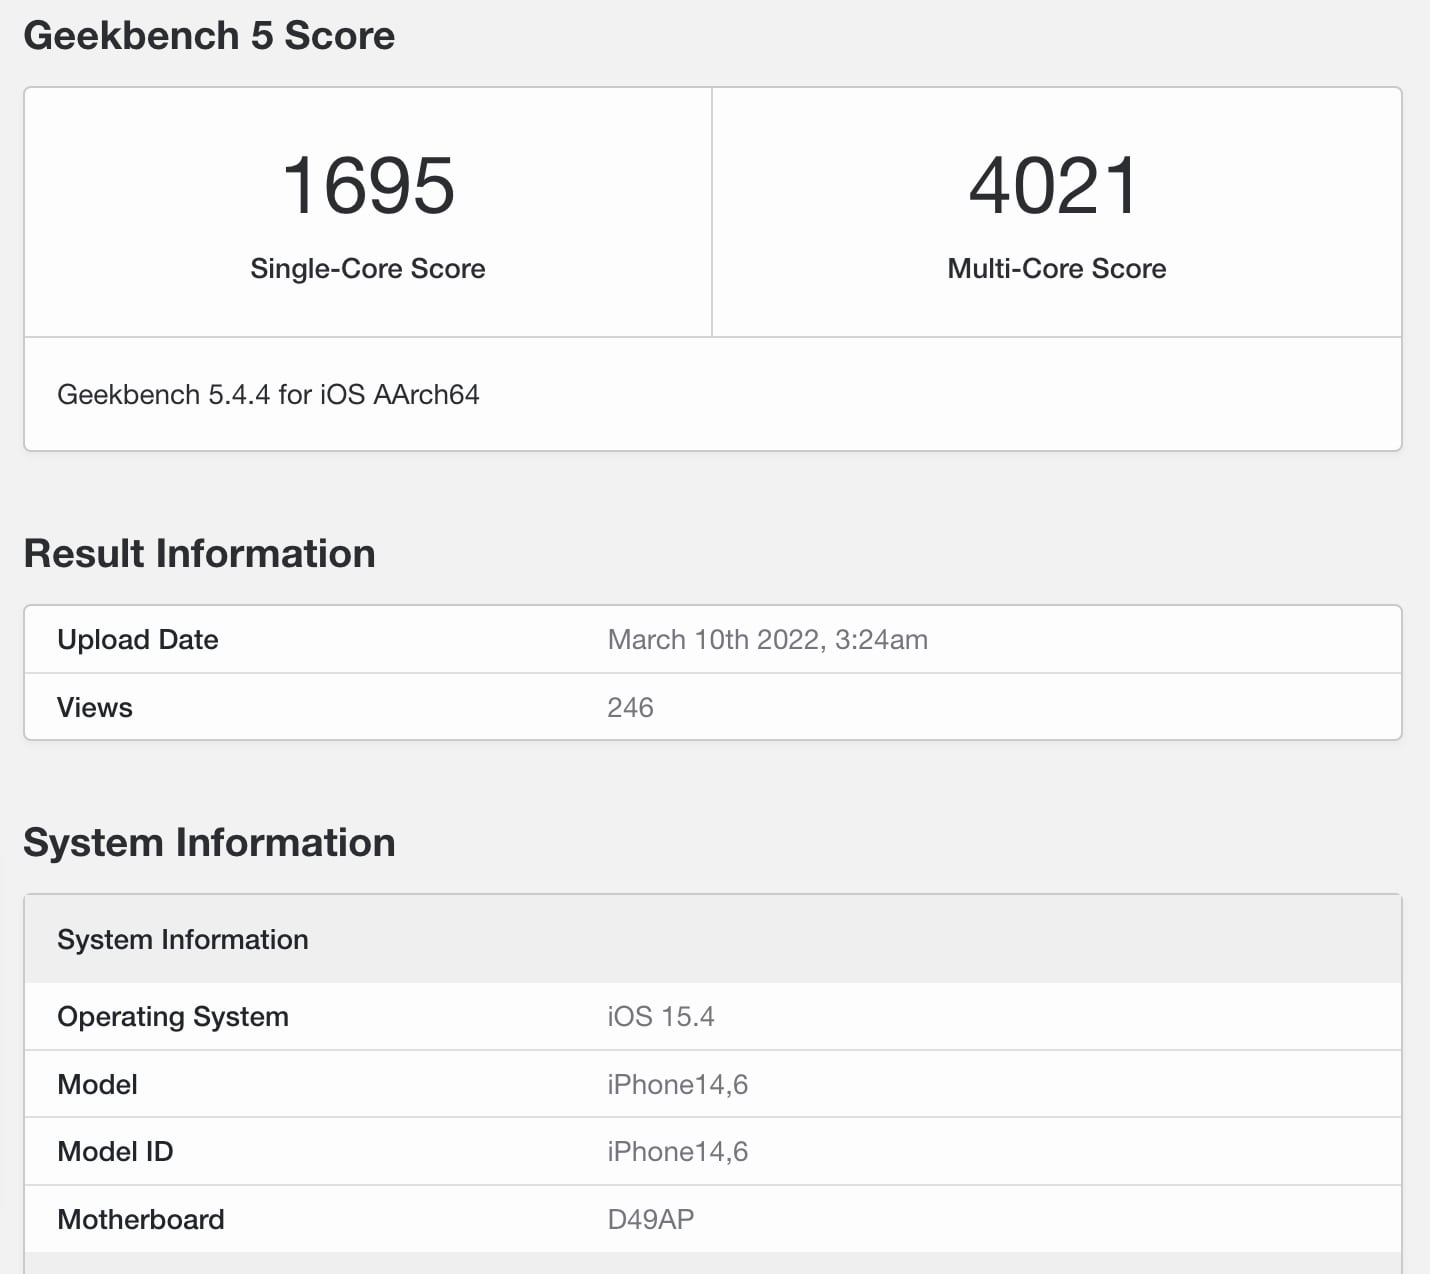This screenshot has width=1430, height=1274.
Task: Select iPhone14,6 value in the Model ID row
Action: [677, 1151]
